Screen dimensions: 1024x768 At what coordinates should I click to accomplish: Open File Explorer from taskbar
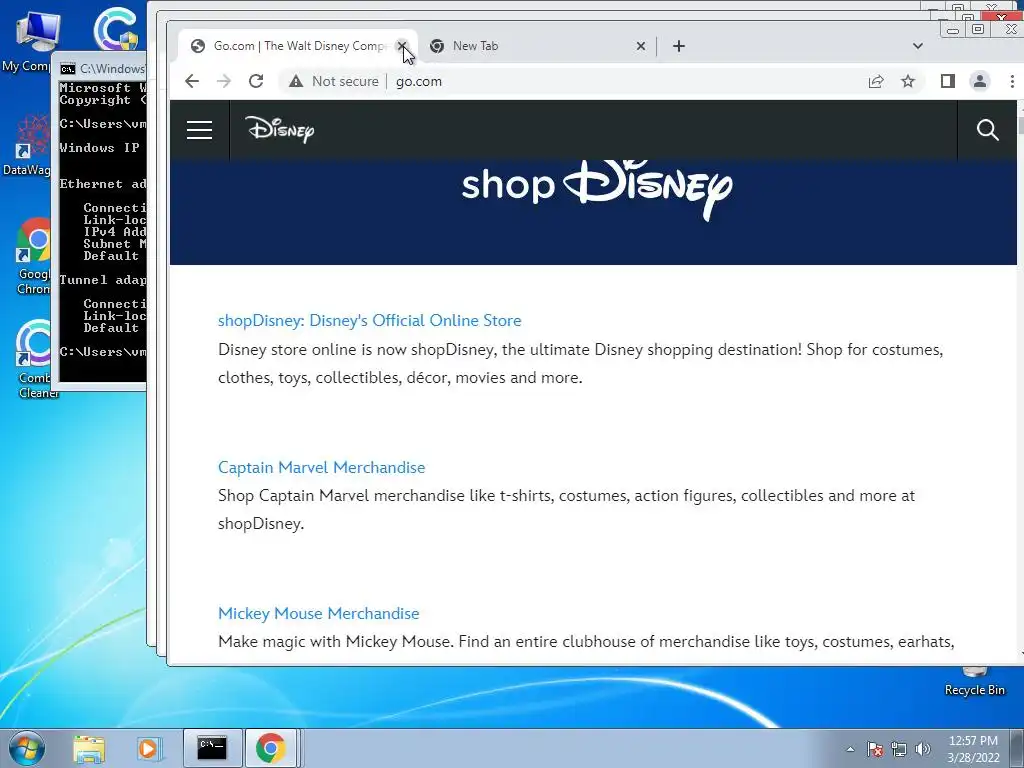coord(89,748)
